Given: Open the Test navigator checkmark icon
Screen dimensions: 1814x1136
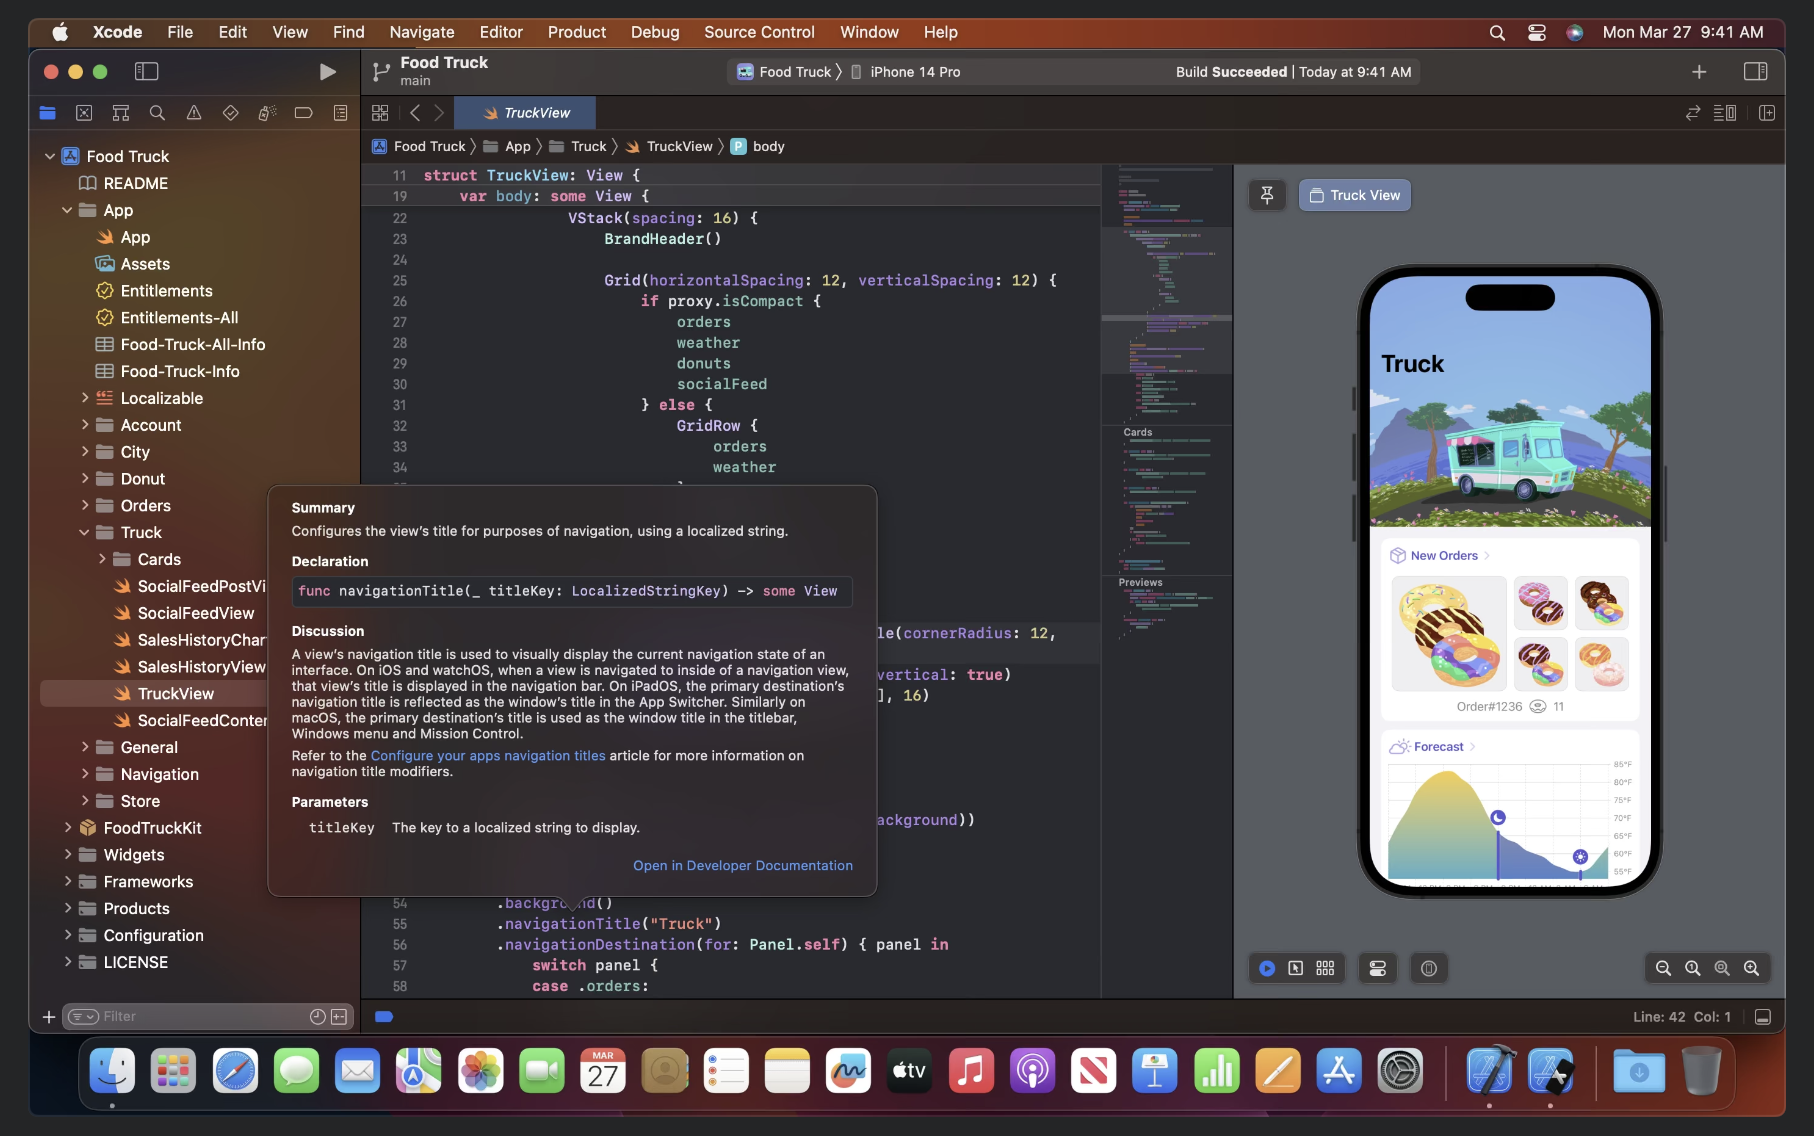Looking at the screenshot, I should click(229, 112).
